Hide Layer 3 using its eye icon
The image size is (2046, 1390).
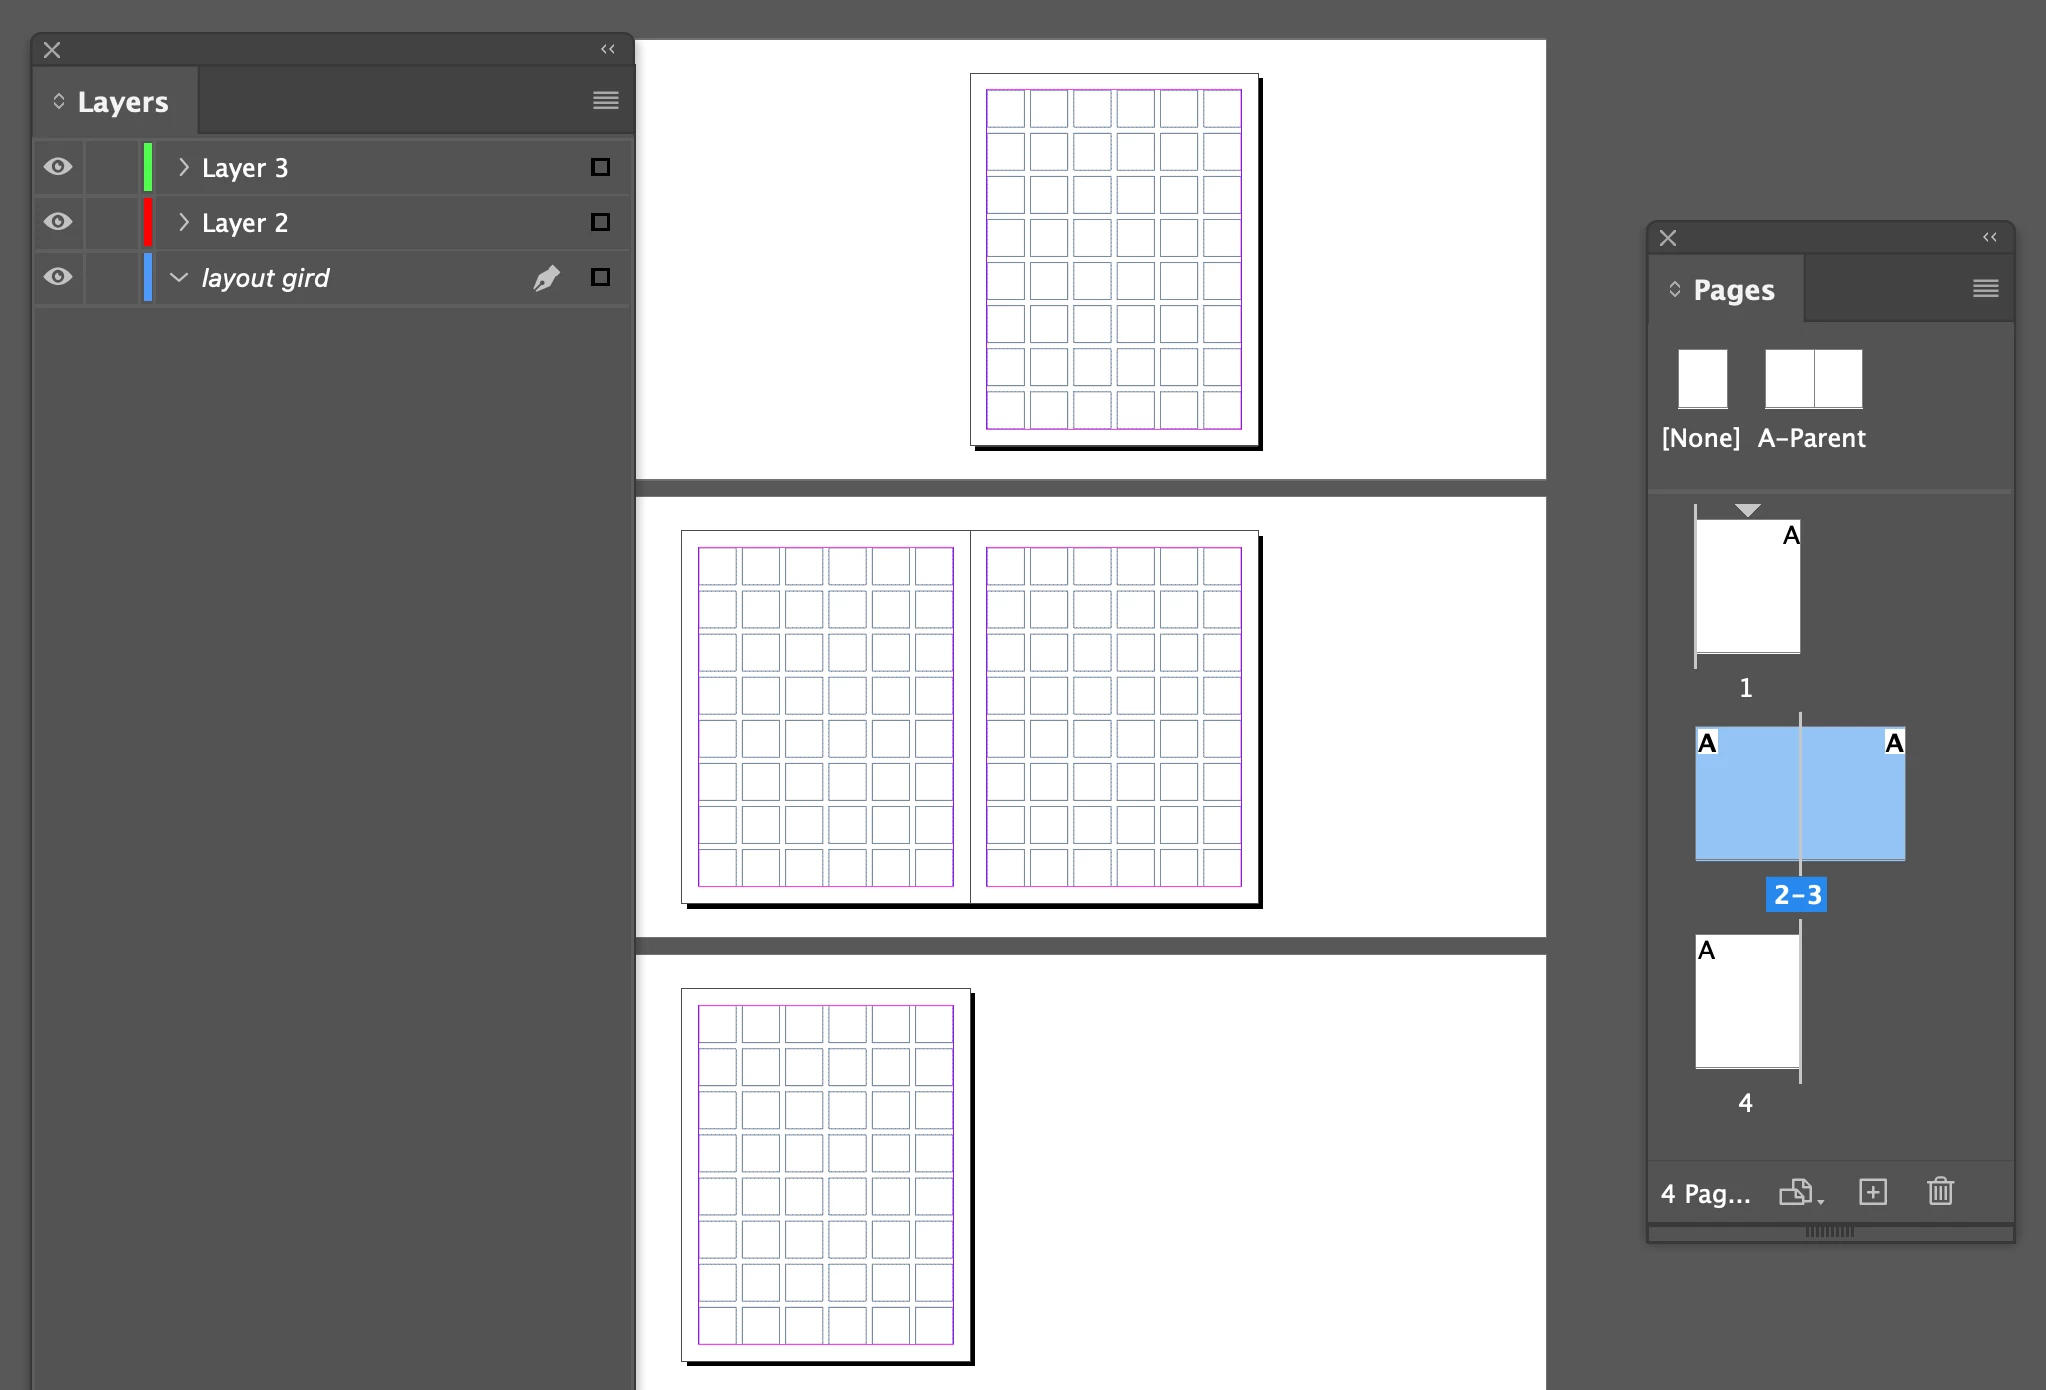click(x=58, y=167)
